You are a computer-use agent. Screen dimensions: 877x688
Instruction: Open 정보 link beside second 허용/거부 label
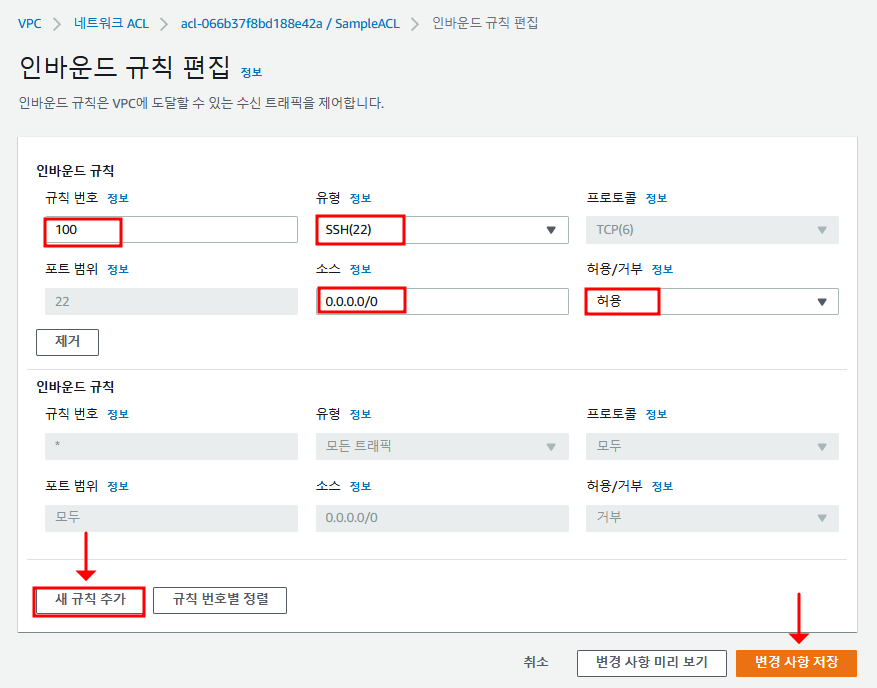pyautogui.click(x=662, y=486)
